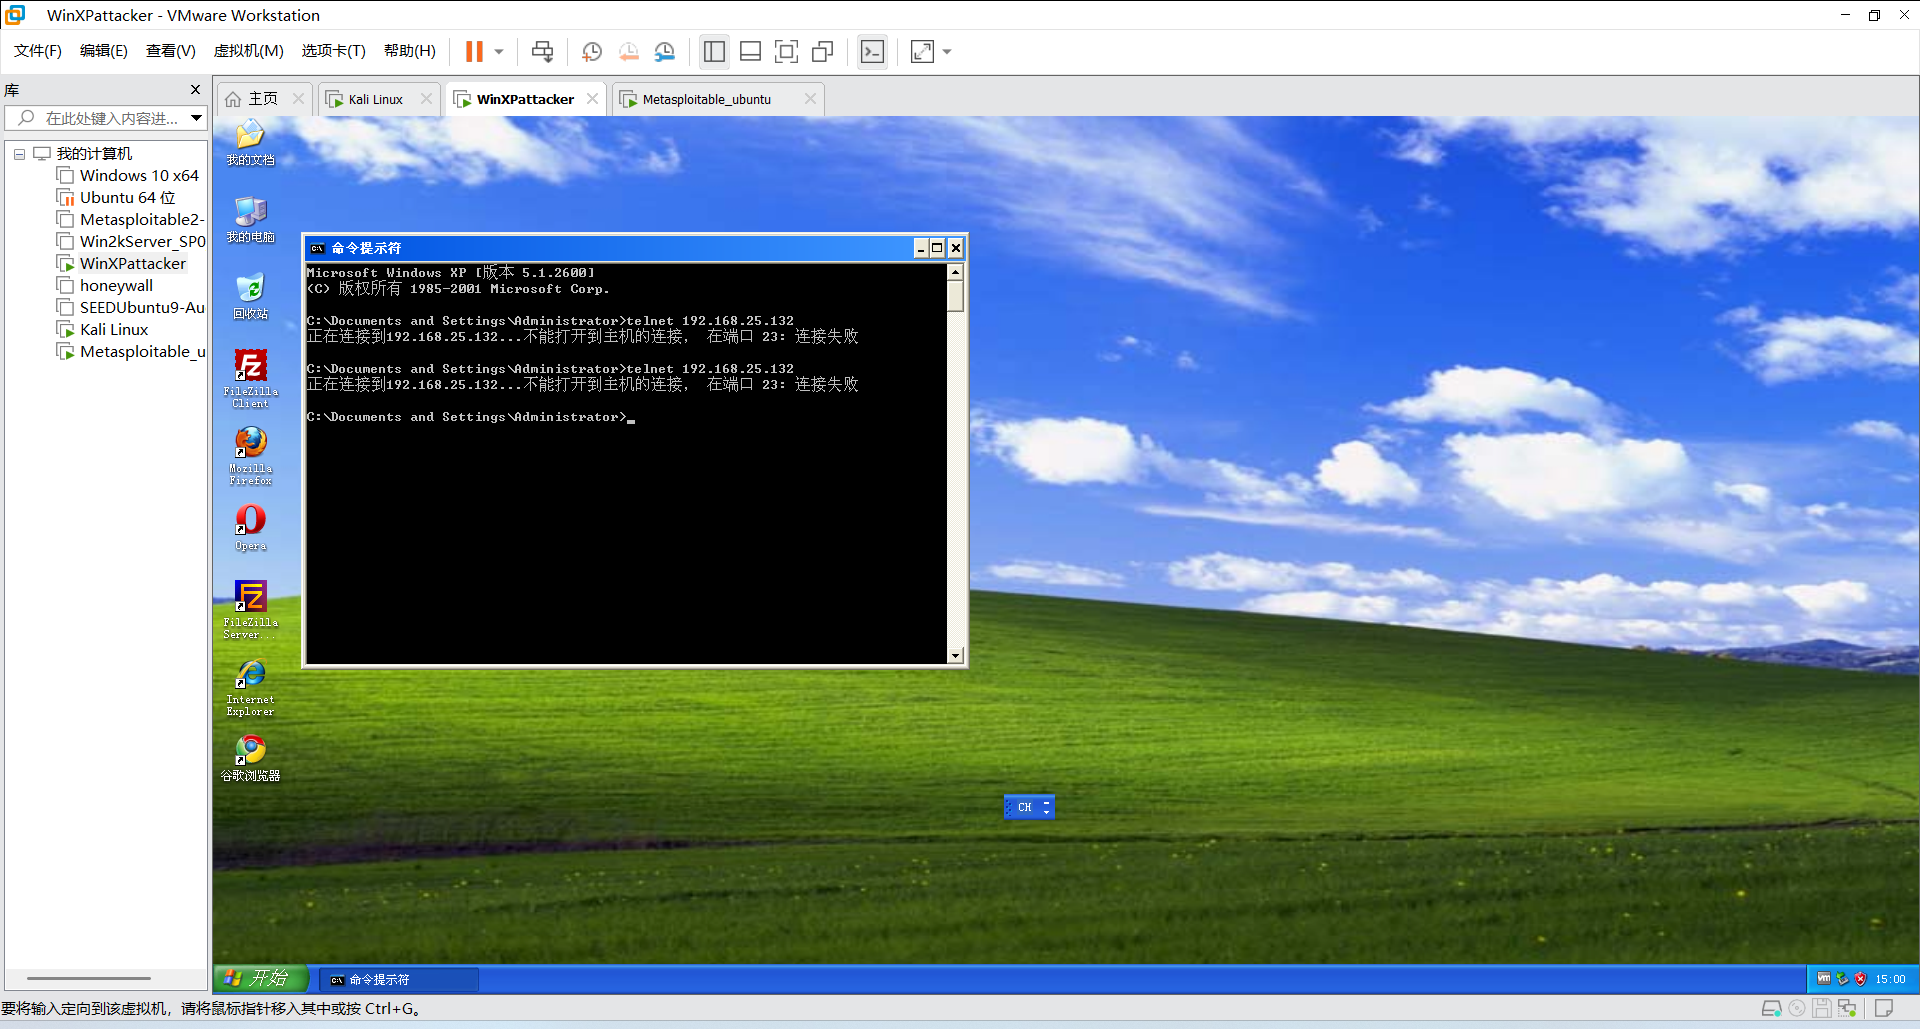The image size is (1920, 1029).
Task: Switch to Unity mode icon
Action: click(823, 51)
